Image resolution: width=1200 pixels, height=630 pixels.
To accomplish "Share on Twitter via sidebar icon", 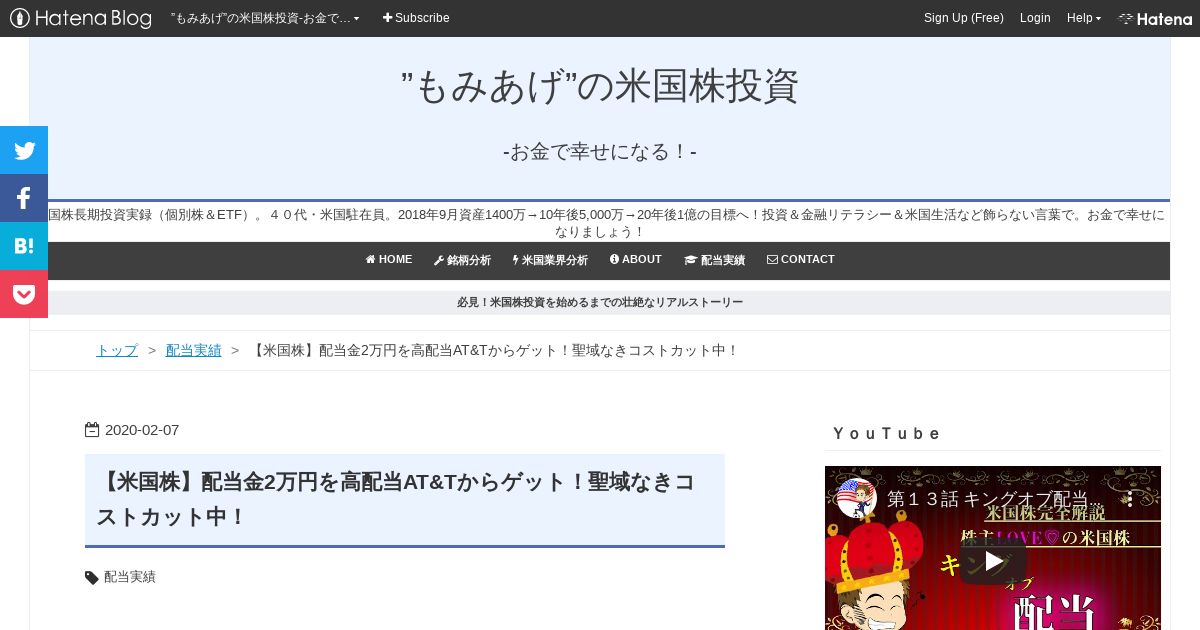I will [24, 150].
